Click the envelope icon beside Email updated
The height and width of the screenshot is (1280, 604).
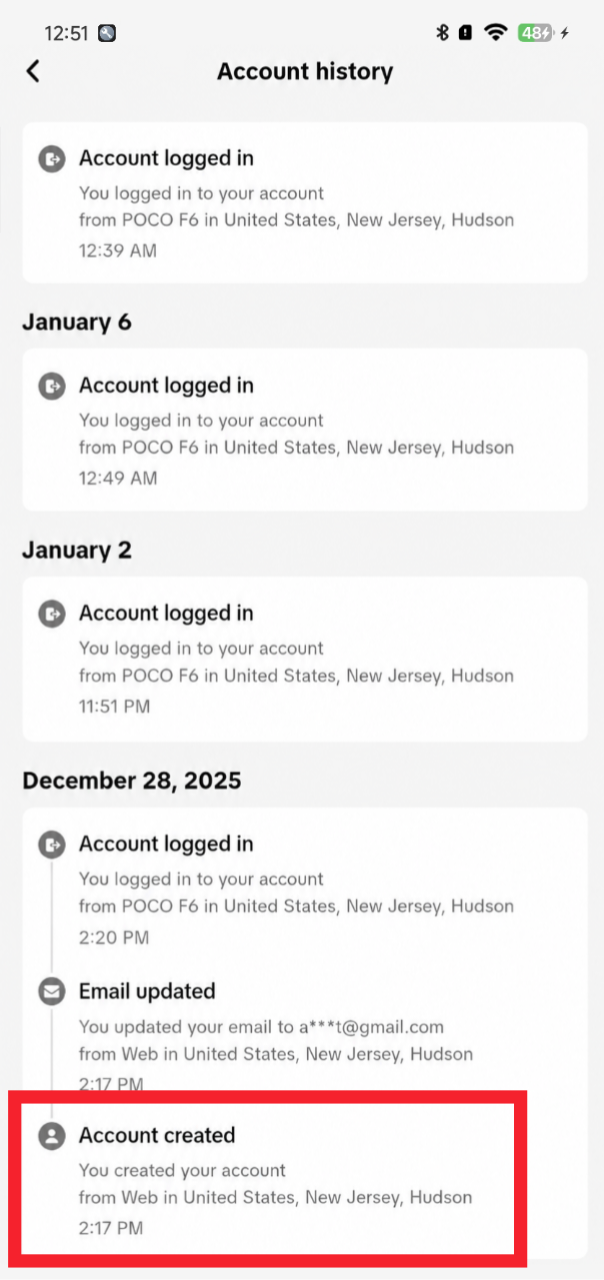coord(52,991)
